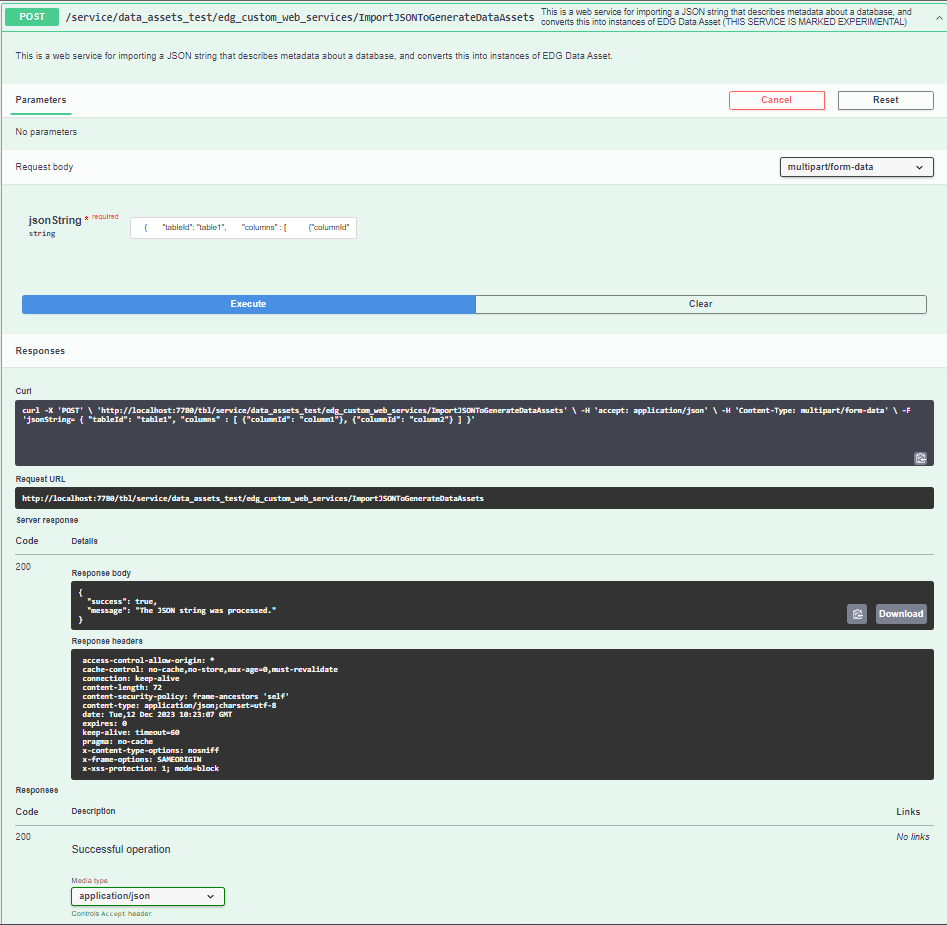Viewport: 947px width, 925px height.
Task: Clear the response with the Clear button
Action: coord(701,304)
